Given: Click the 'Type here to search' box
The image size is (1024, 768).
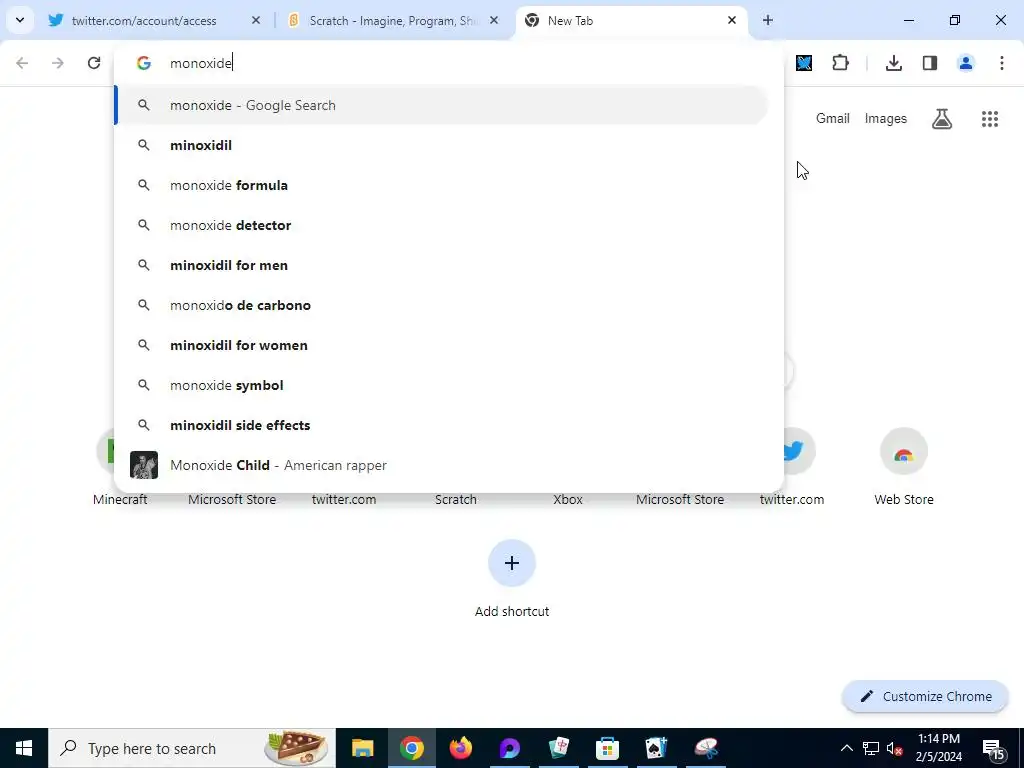Looking at the screenshot, I should [192, 748].
